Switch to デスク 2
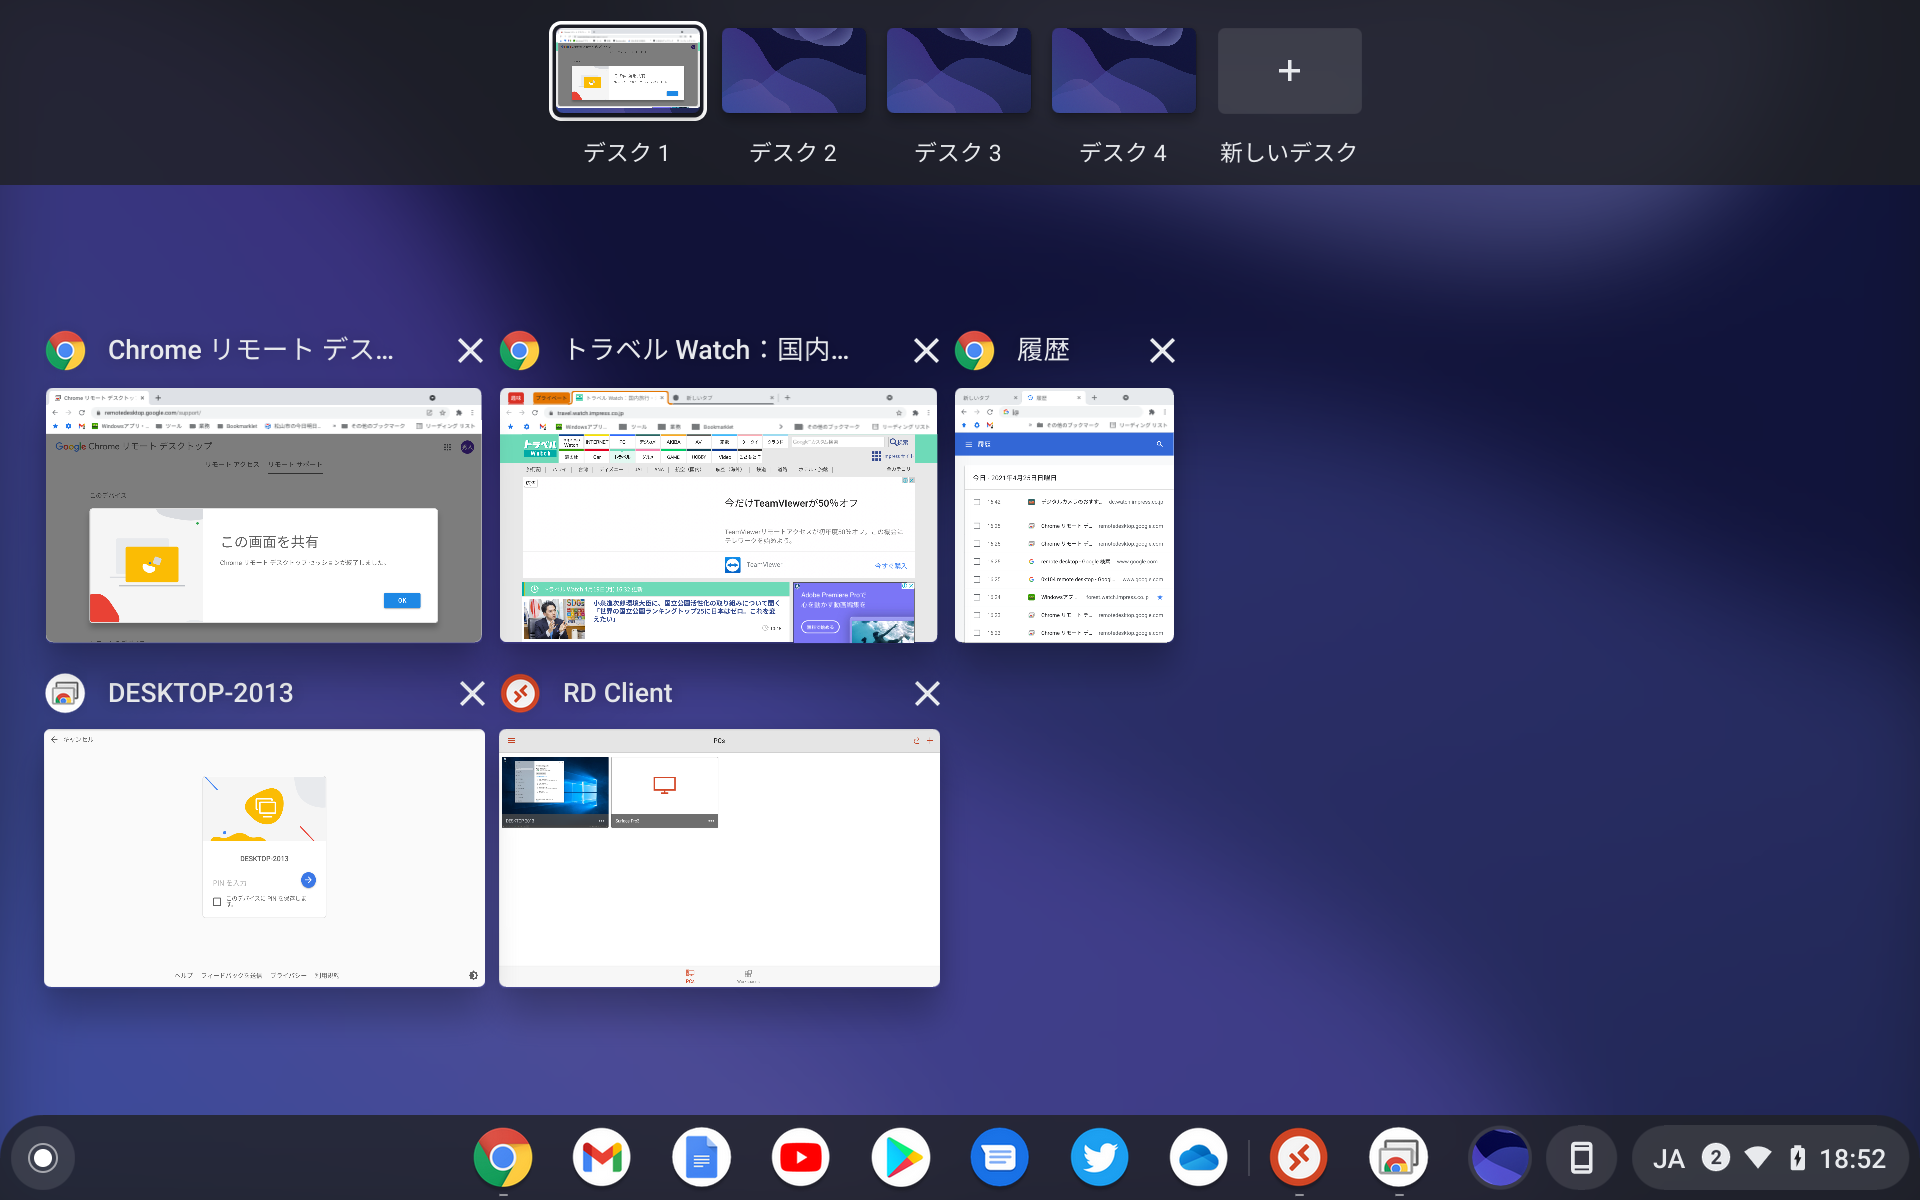The height and width of the screenshot is (1200, 1920). [x=793, y=71]
